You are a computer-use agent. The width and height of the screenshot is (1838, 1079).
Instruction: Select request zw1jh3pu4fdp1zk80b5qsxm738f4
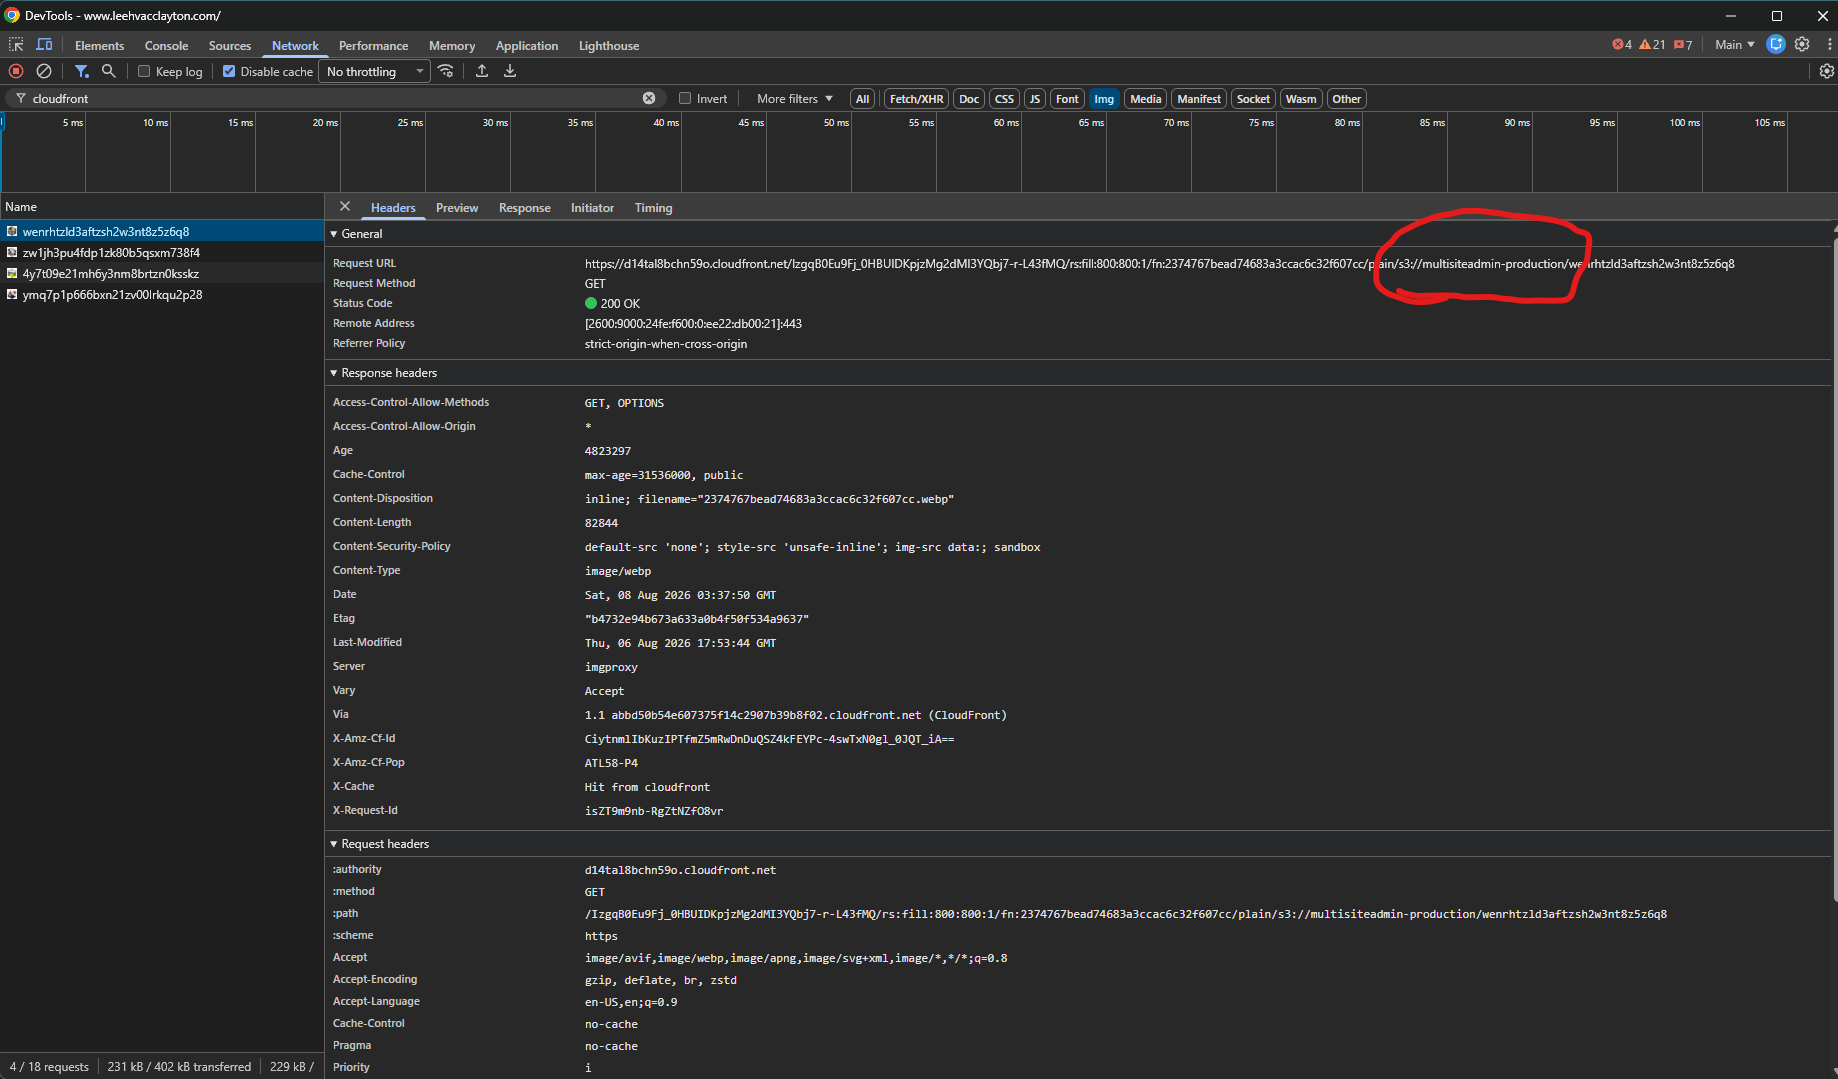[x=162, y=252]
